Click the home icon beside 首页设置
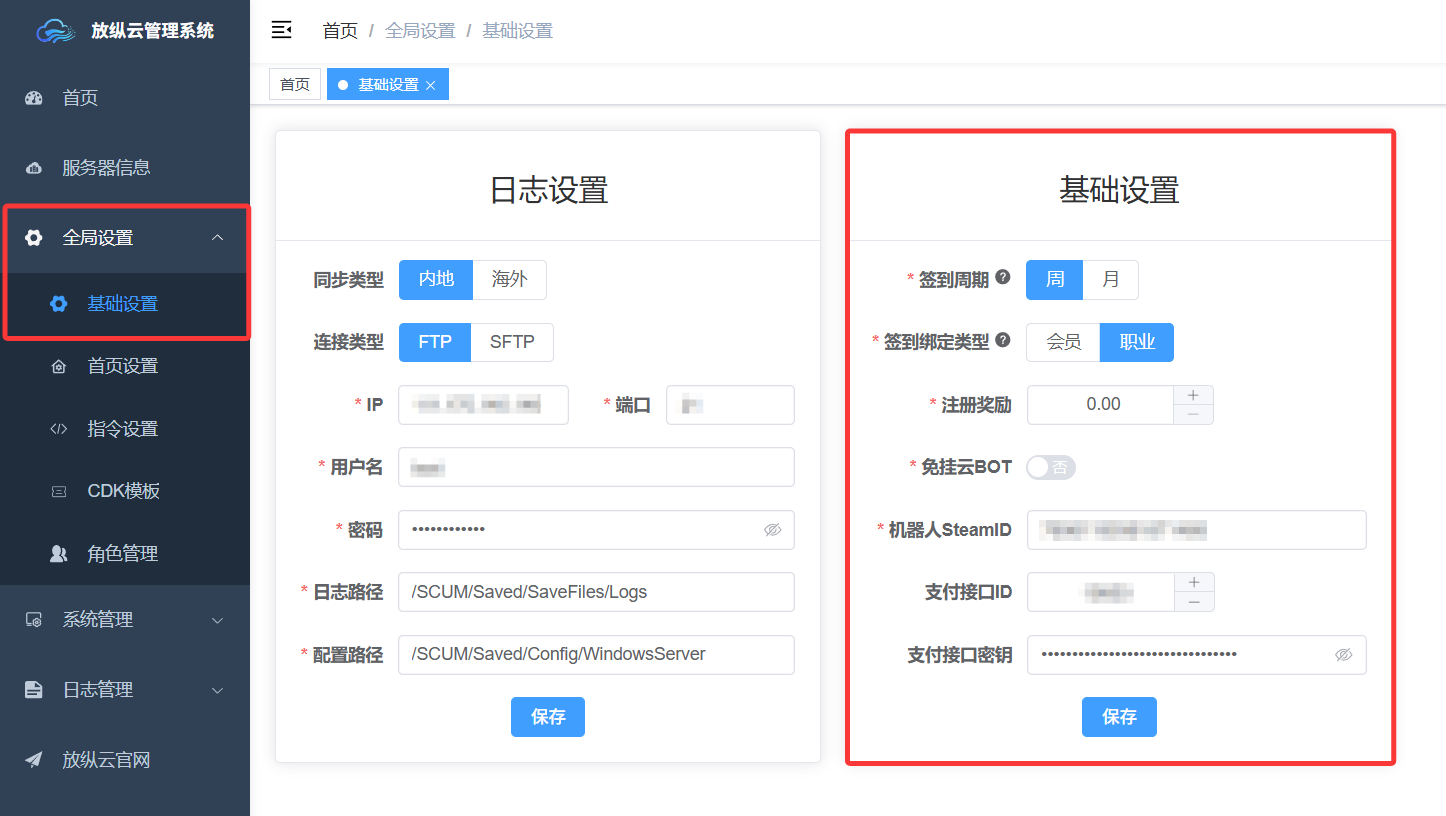1446x816 pixels. coord(59,366)
